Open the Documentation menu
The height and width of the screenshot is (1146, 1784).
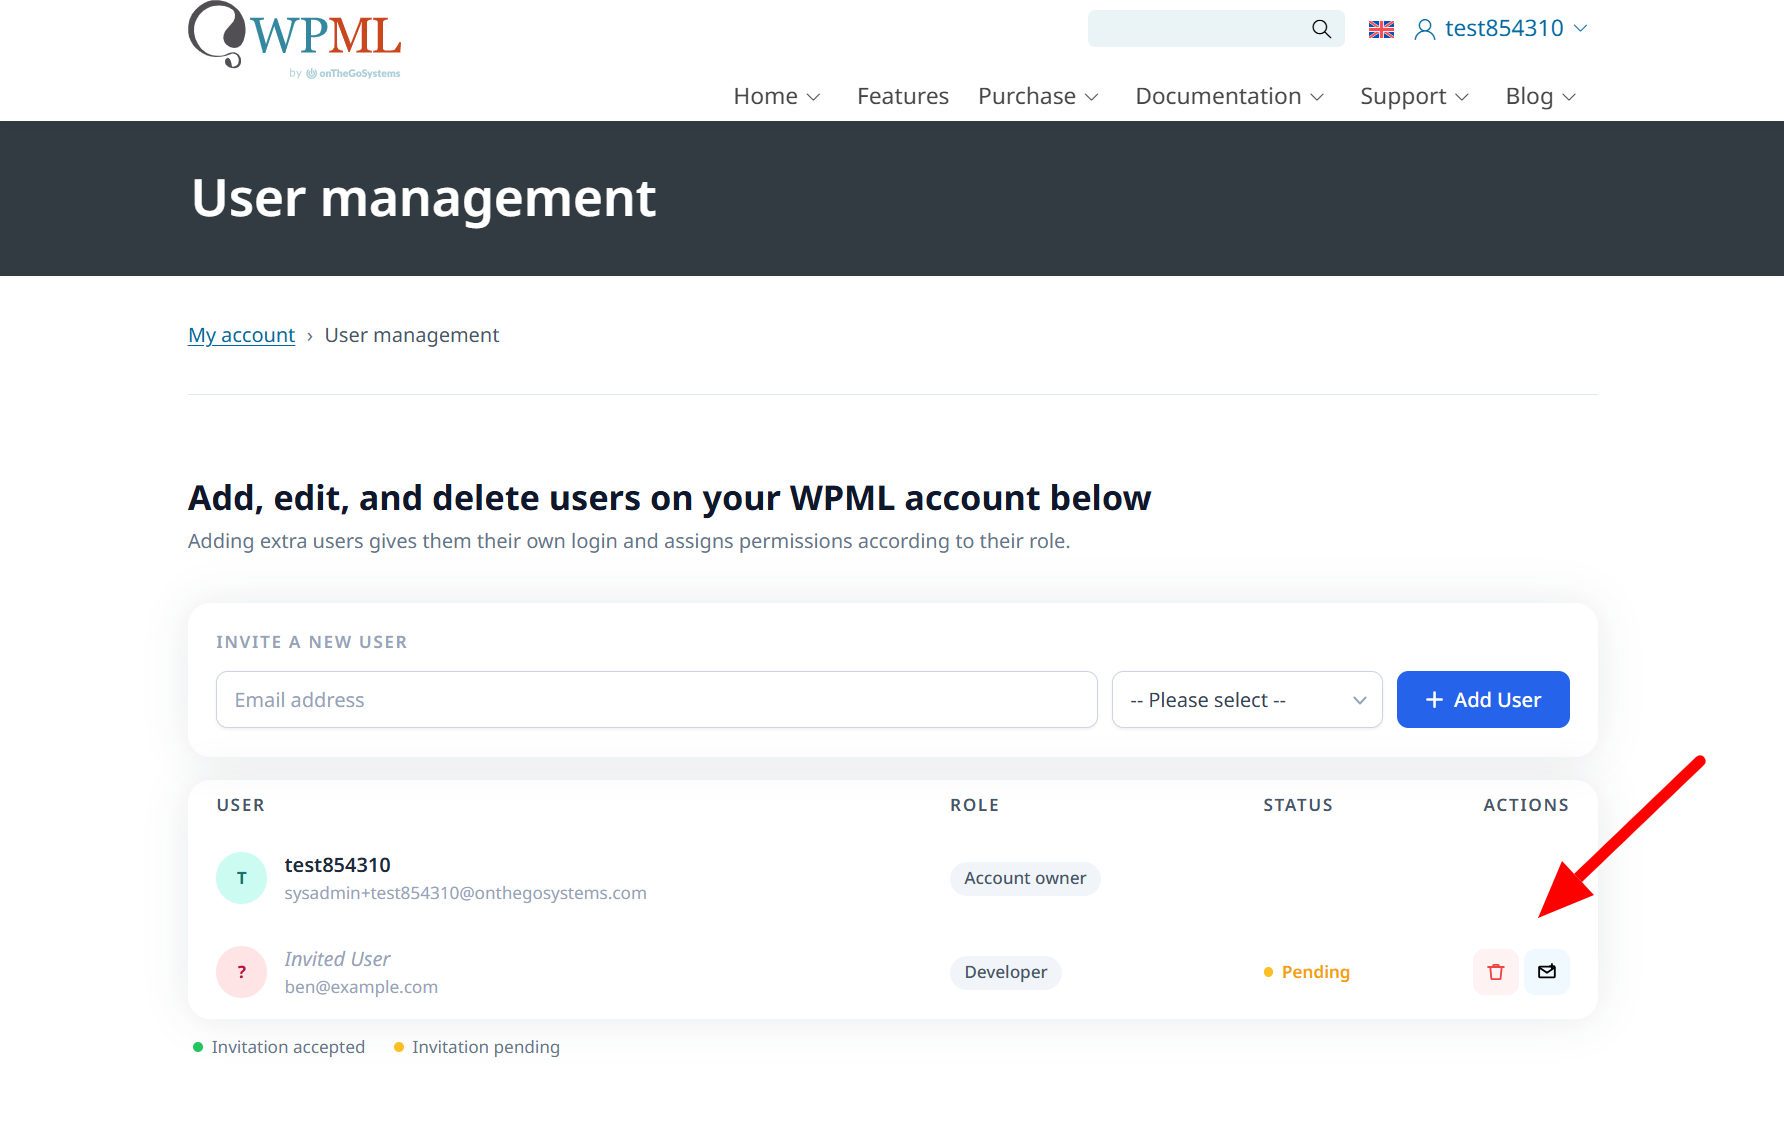[x=1230, y=96]
